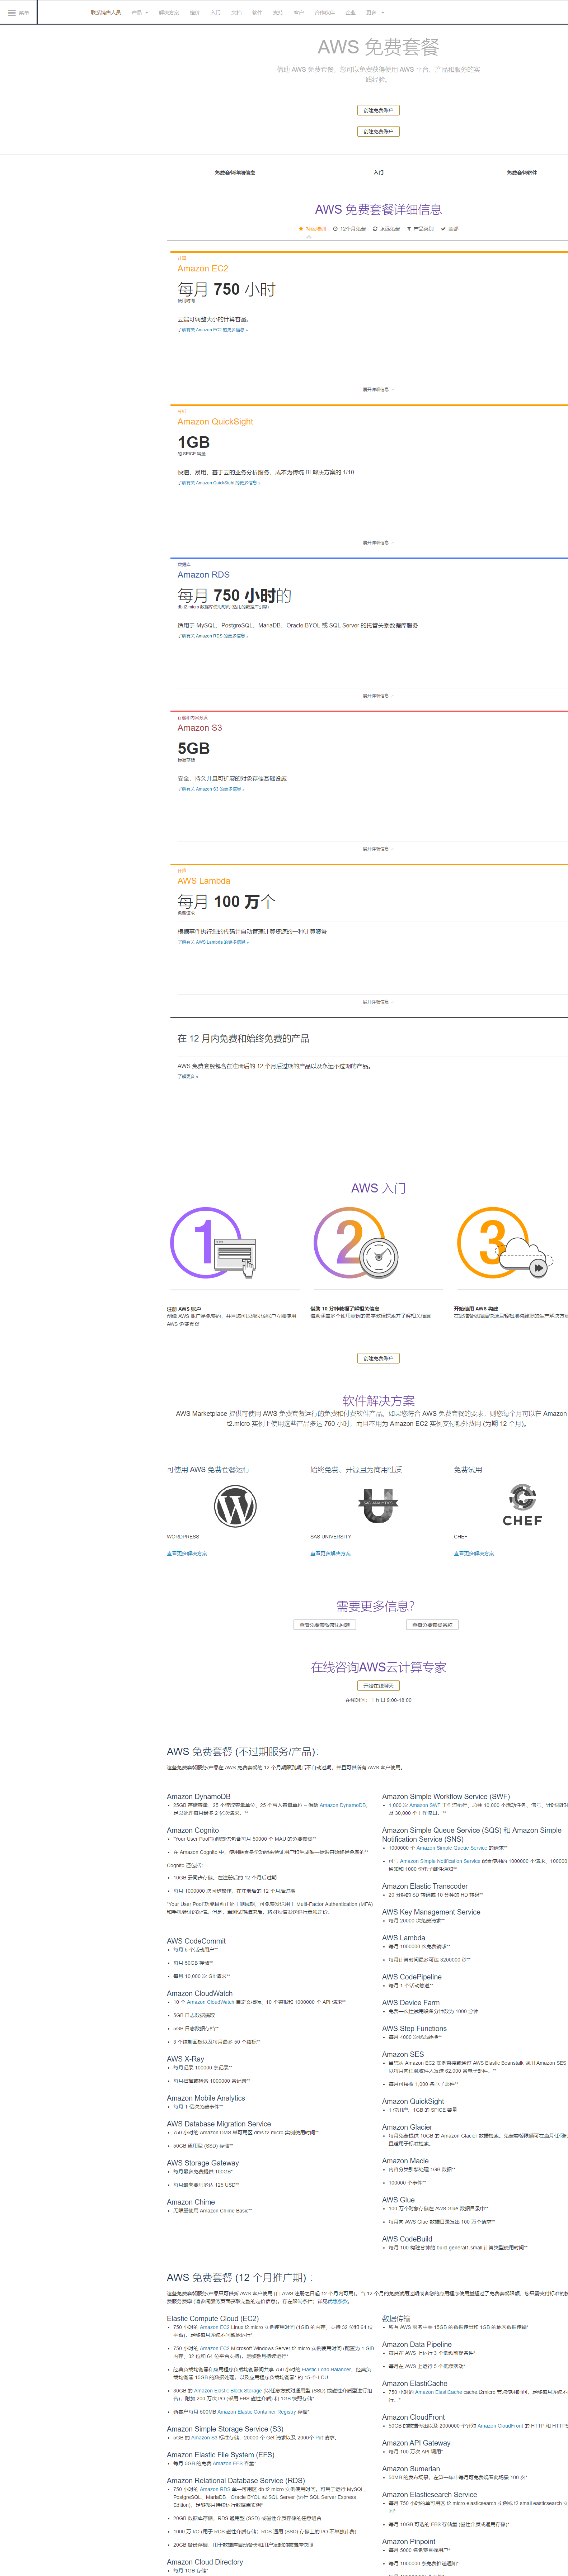
Task: Open 定价 in top navigation
Action: [x=195, y=13]
